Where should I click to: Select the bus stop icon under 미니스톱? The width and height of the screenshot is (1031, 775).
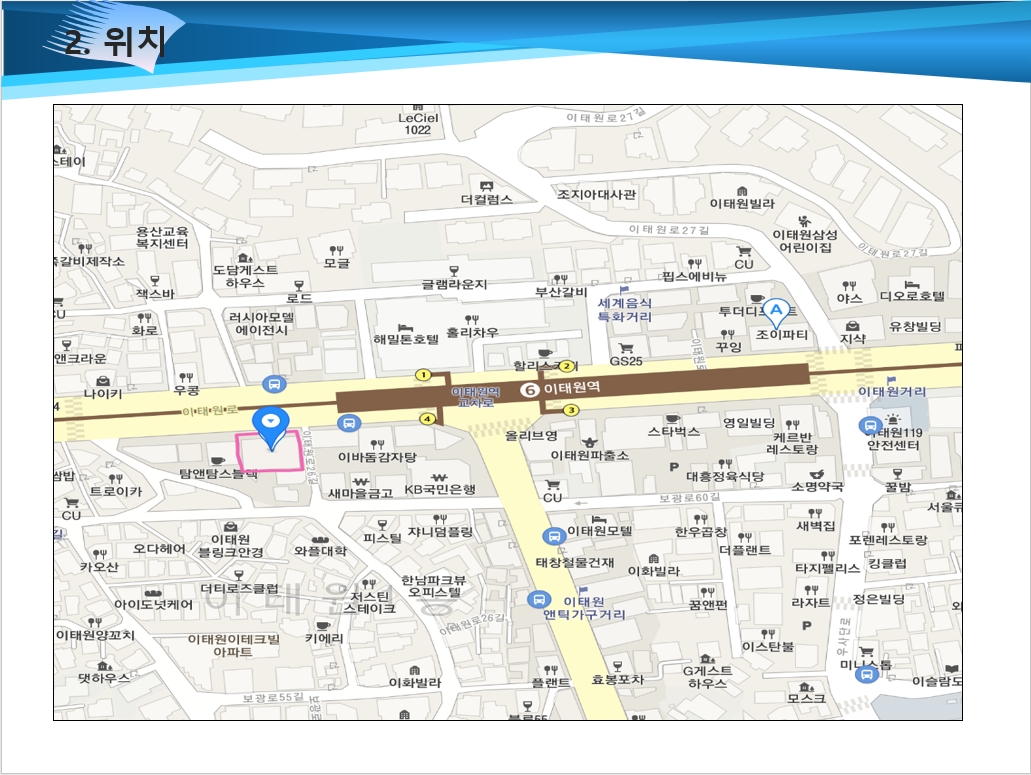(x=867, y=674)
